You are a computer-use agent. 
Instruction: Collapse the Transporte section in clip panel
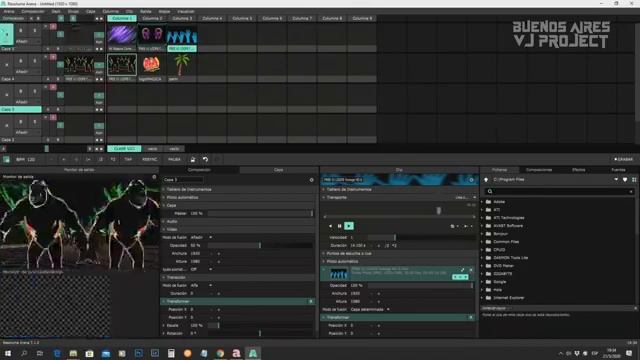coord(324,198)
